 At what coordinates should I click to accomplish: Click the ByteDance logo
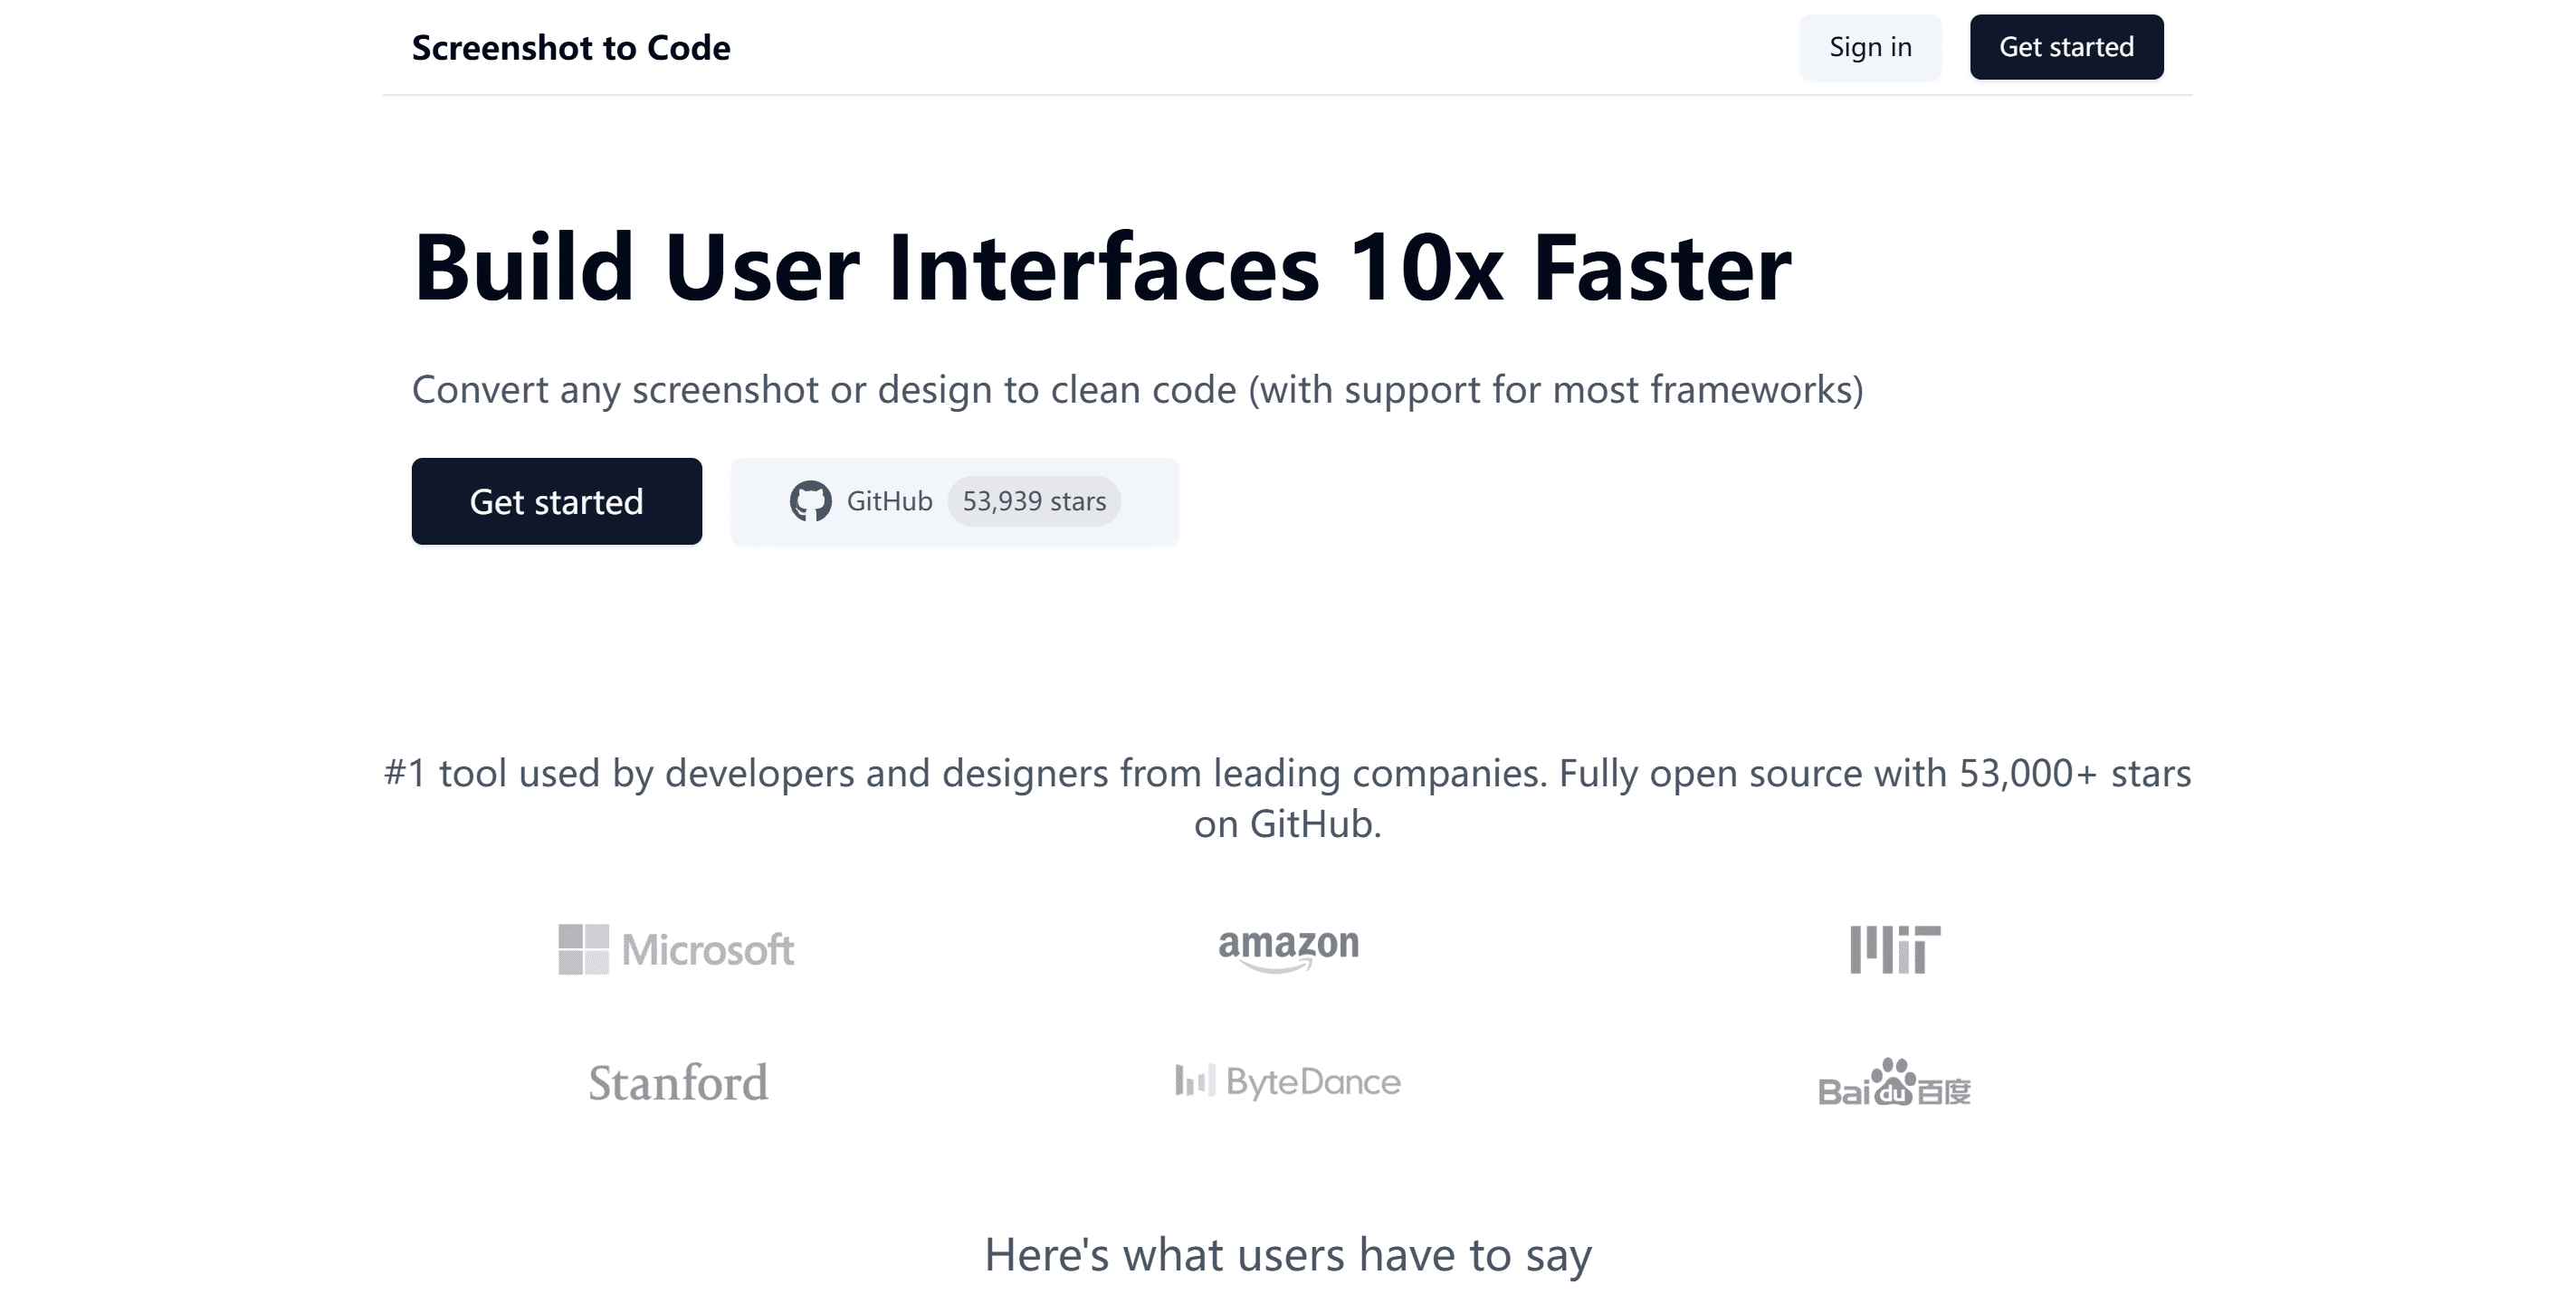1288,1082
